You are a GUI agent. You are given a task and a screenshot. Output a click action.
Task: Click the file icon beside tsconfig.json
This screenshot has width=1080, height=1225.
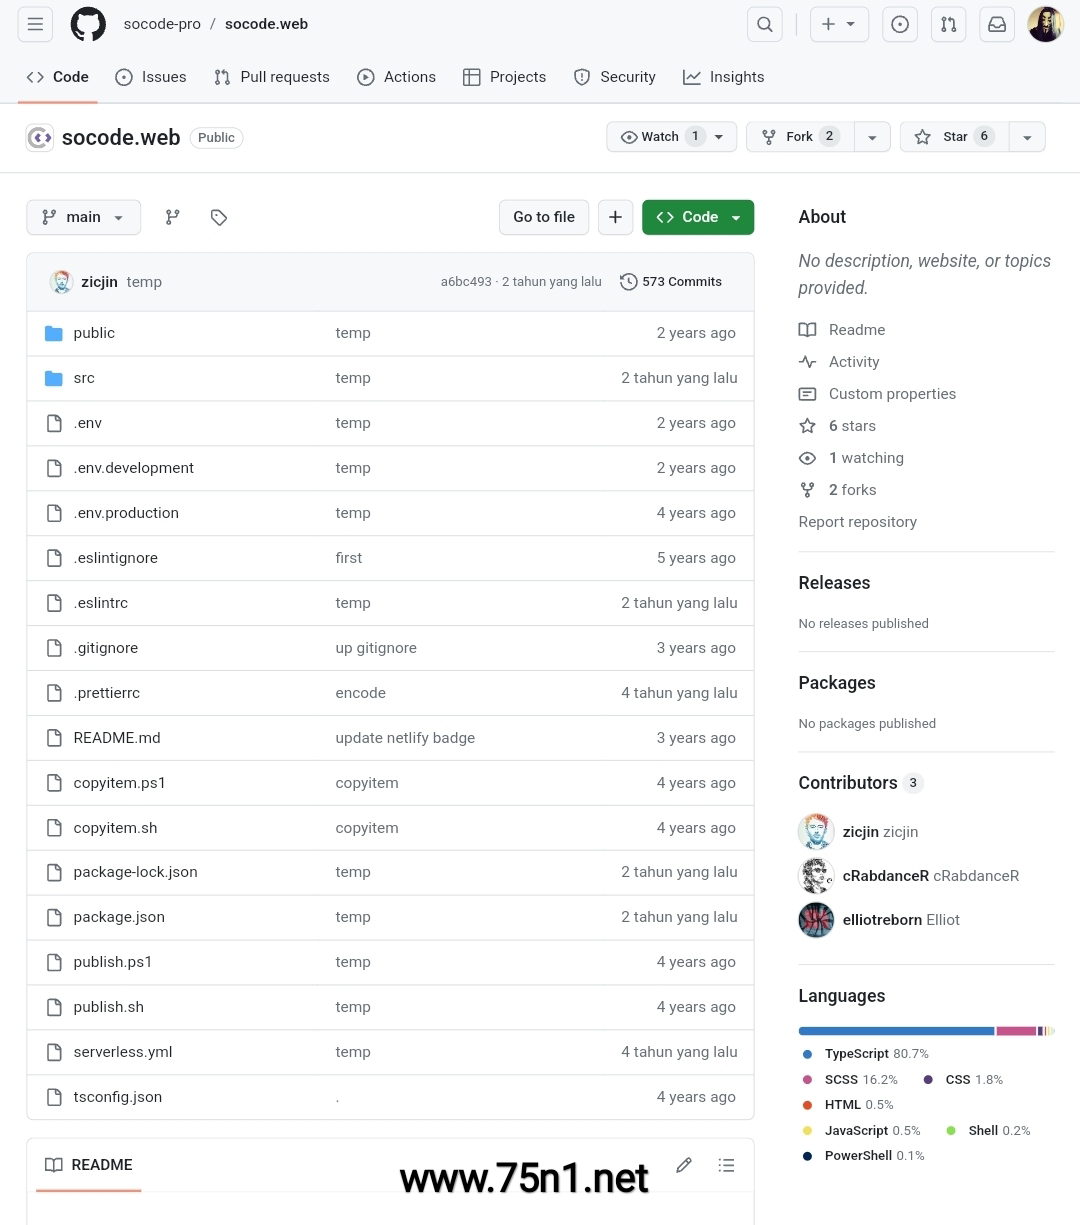[x=54, y=1097]
